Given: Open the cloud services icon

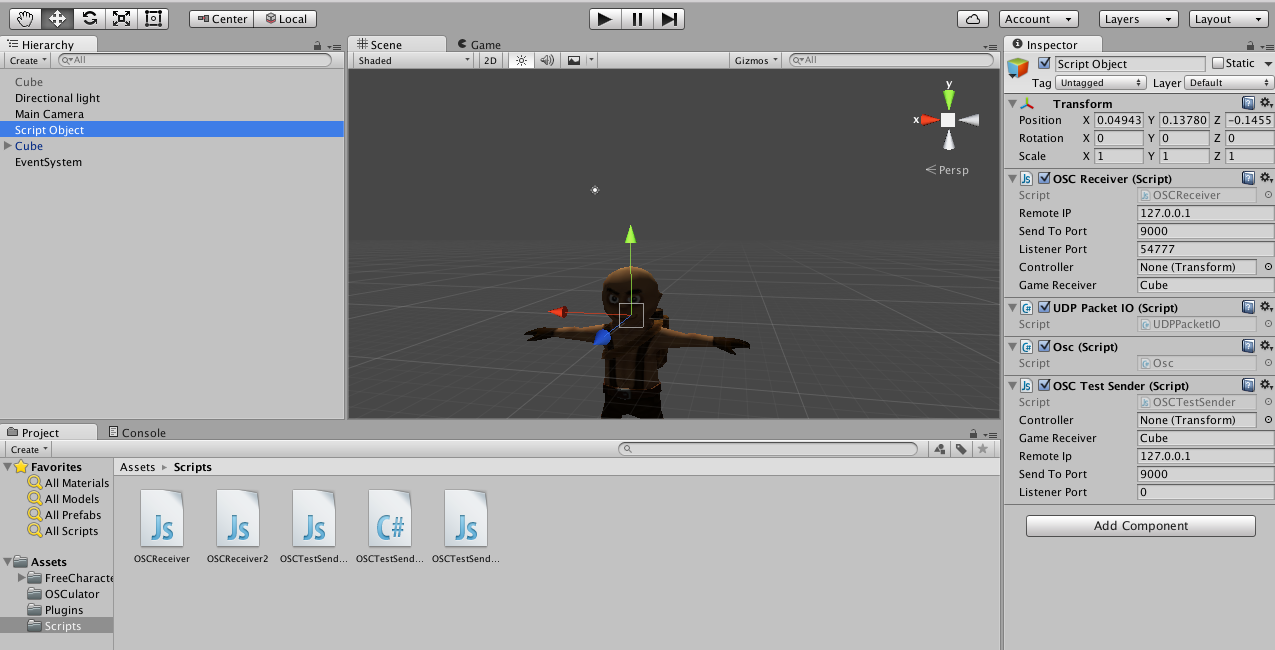Looking at the screenshot, I should (x=973, y=19).
